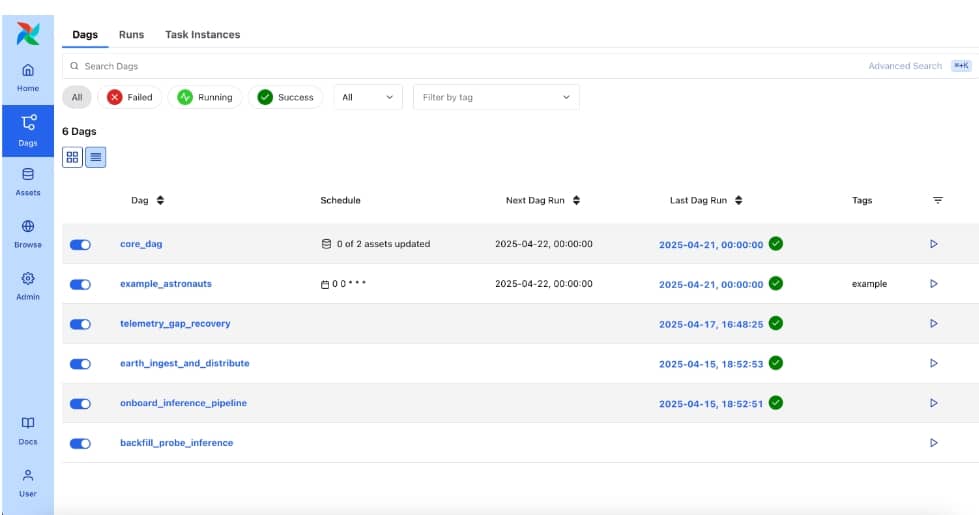Viewport: 979px width, 515px height.
Task: Sort by Last Dag Run arrows
Action: pyautogui.click(x=739, y=200)
